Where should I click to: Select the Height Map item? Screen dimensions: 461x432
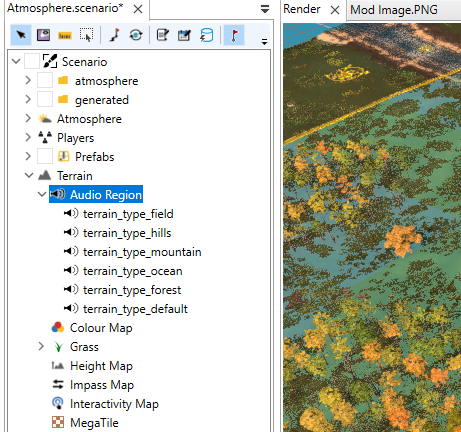(101, 366)
